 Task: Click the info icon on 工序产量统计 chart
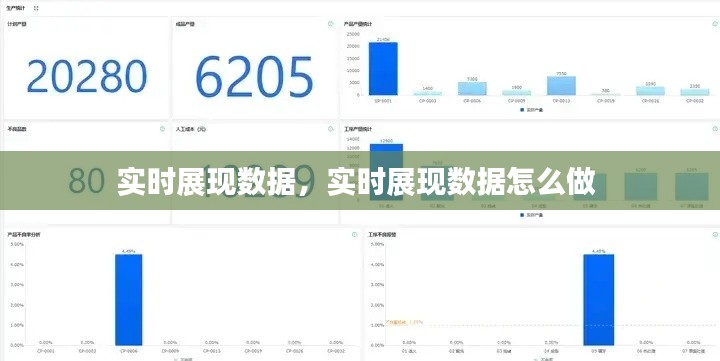pos(715,129)
